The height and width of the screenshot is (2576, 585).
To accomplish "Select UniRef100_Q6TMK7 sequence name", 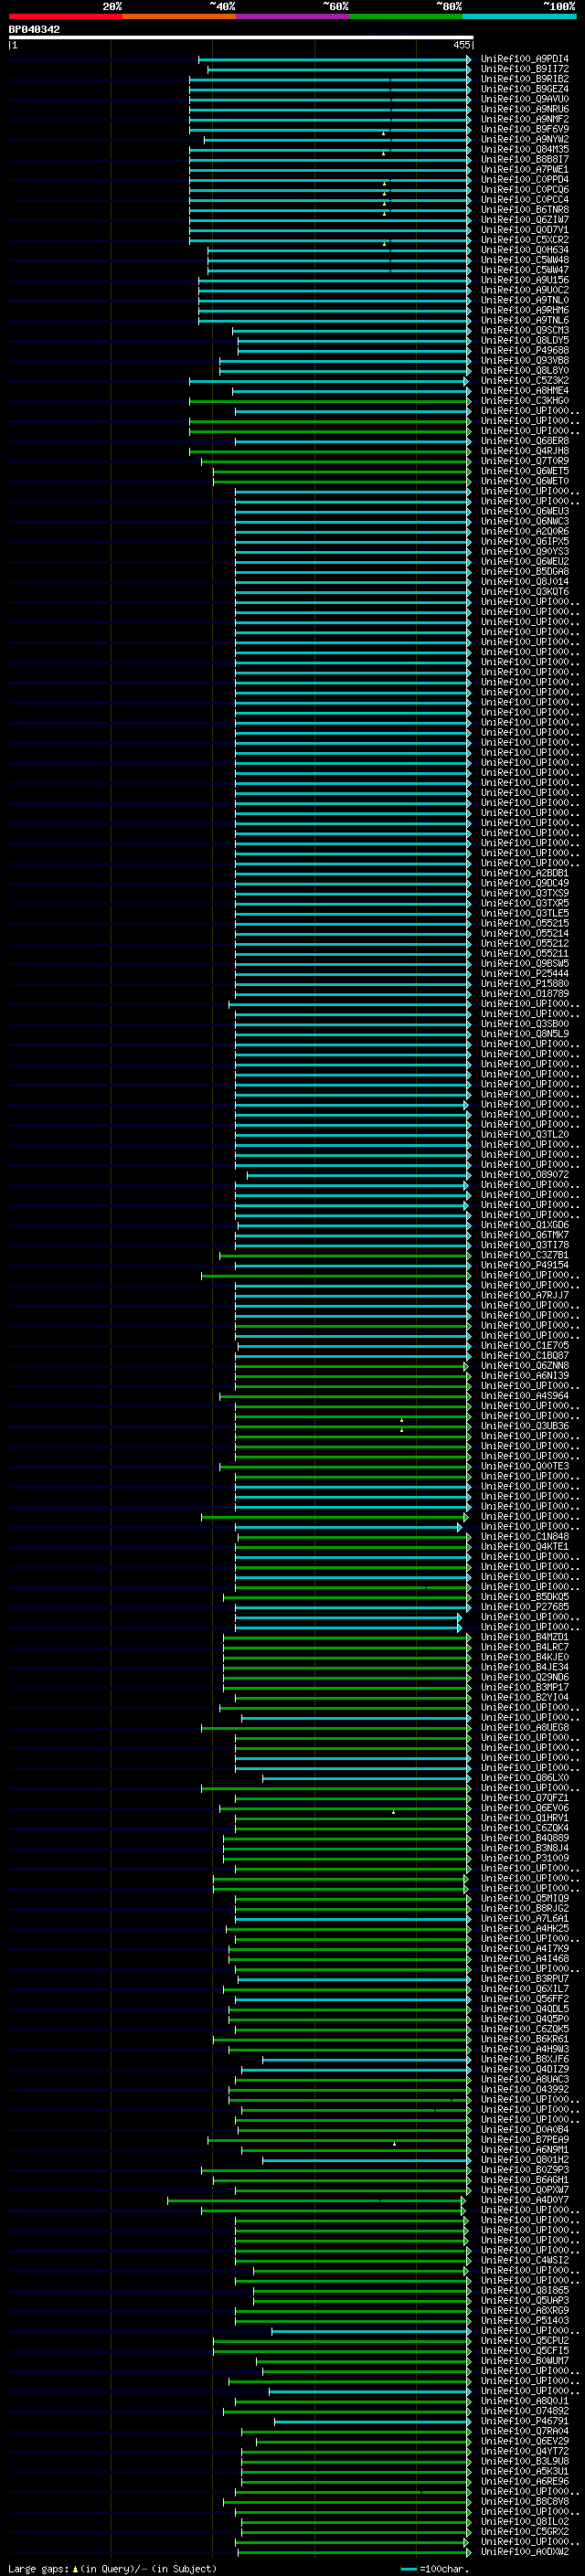I will (x=525, y=1235).
